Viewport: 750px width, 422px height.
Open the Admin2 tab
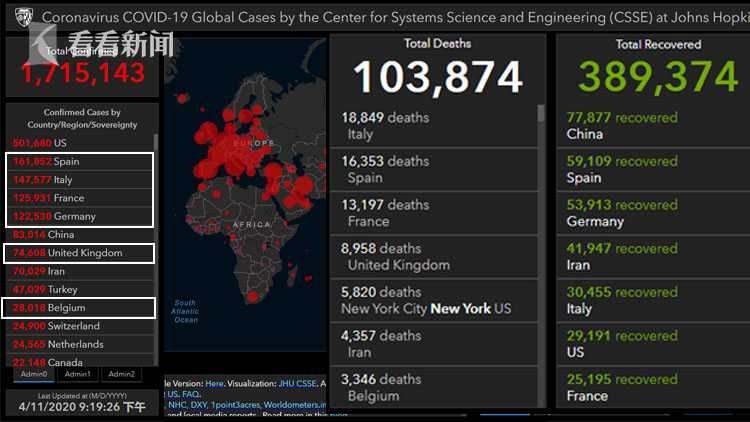pyautogui.click(x=121, y=374)
